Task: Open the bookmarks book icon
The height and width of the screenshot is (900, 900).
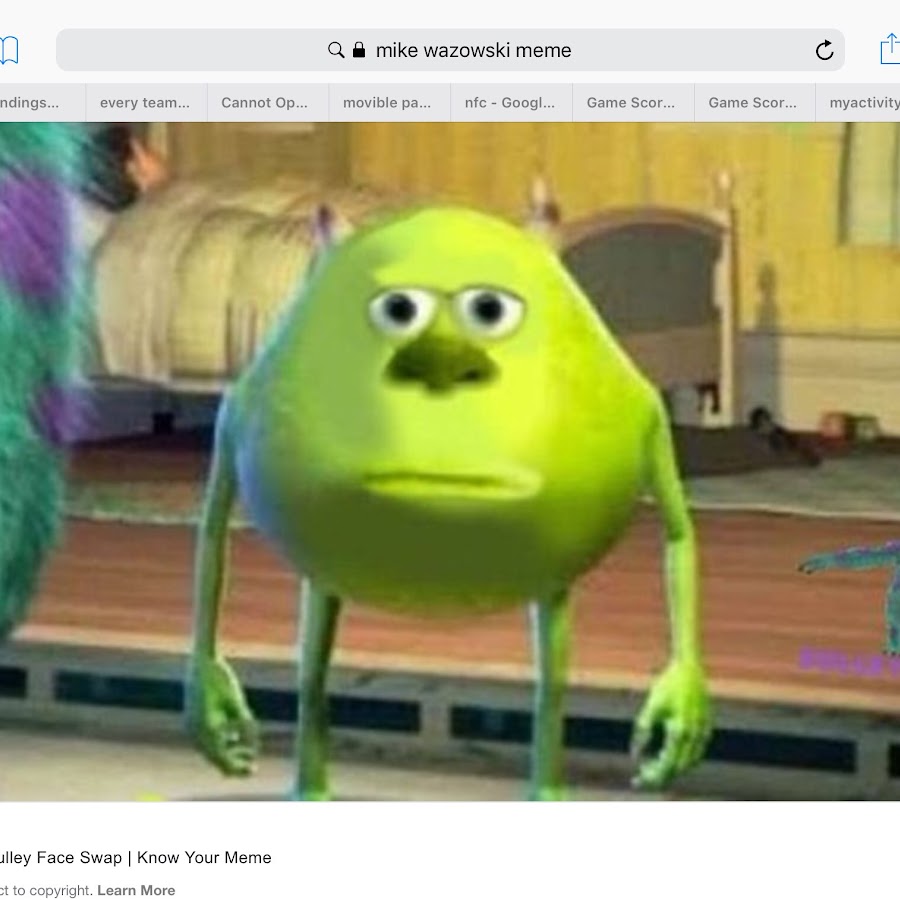Action: coord(9,51)
